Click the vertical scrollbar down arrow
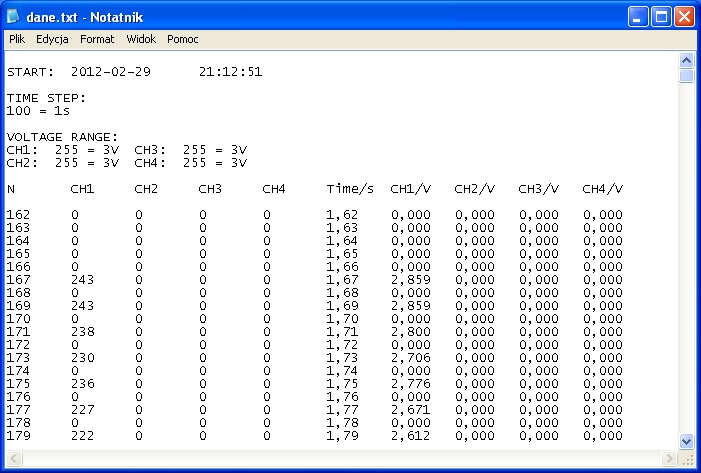The height and width of the screenshot is (473, 701). click(686, 441)
